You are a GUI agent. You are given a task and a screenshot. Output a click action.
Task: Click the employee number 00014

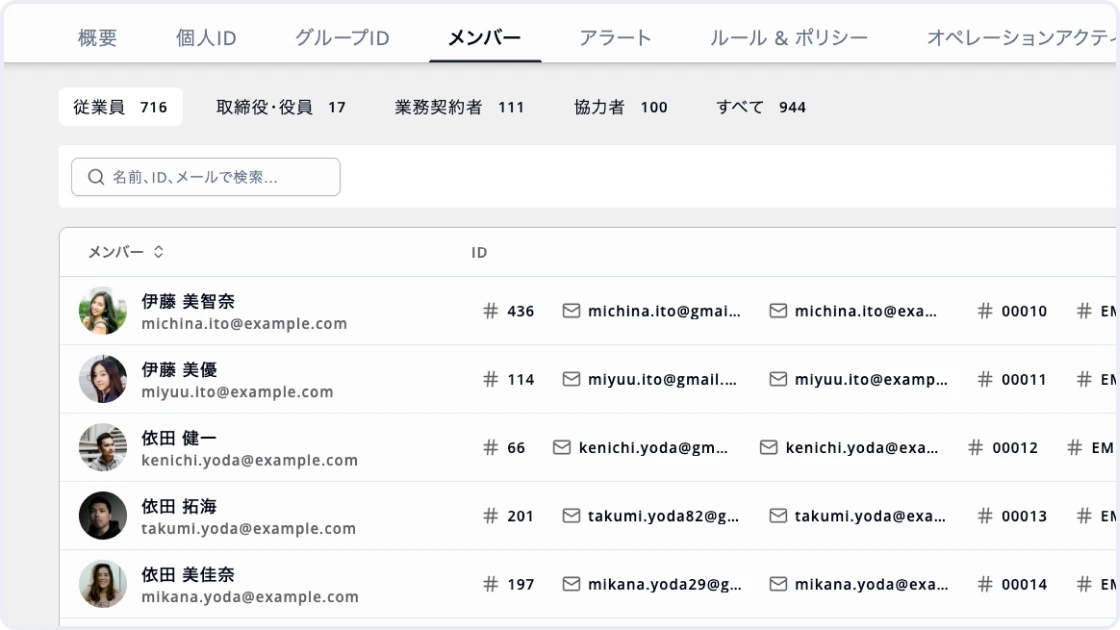coord(1024,585)
